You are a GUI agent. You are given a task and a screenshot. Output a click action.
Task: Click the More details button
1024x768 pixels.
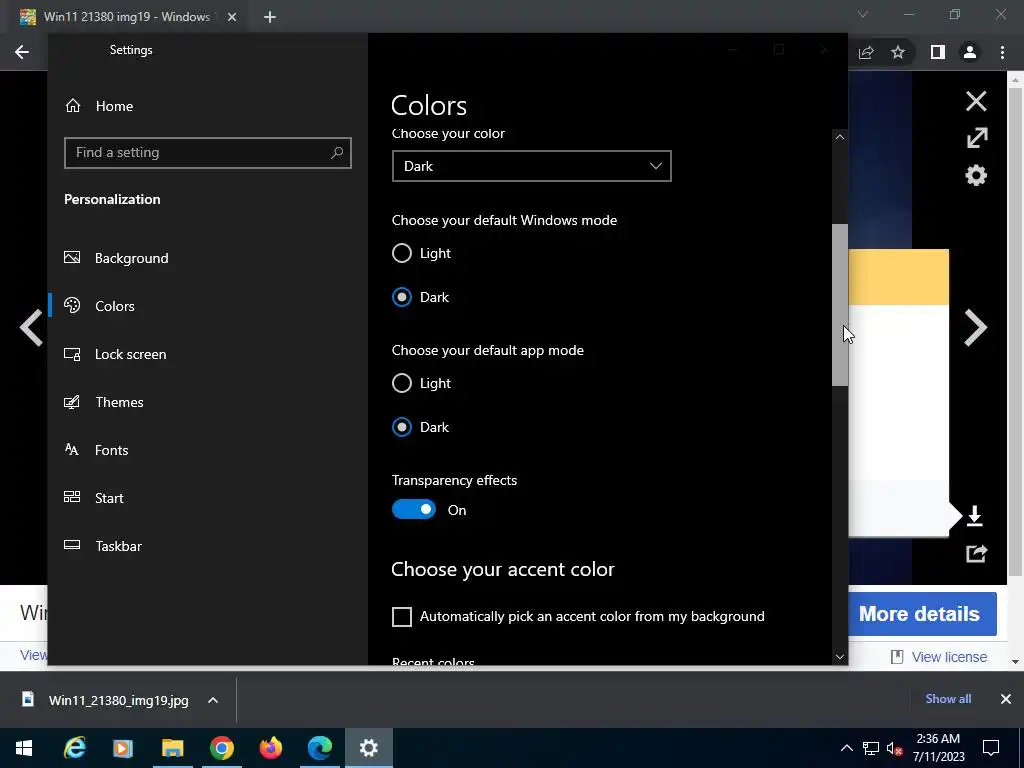(922, 614)
